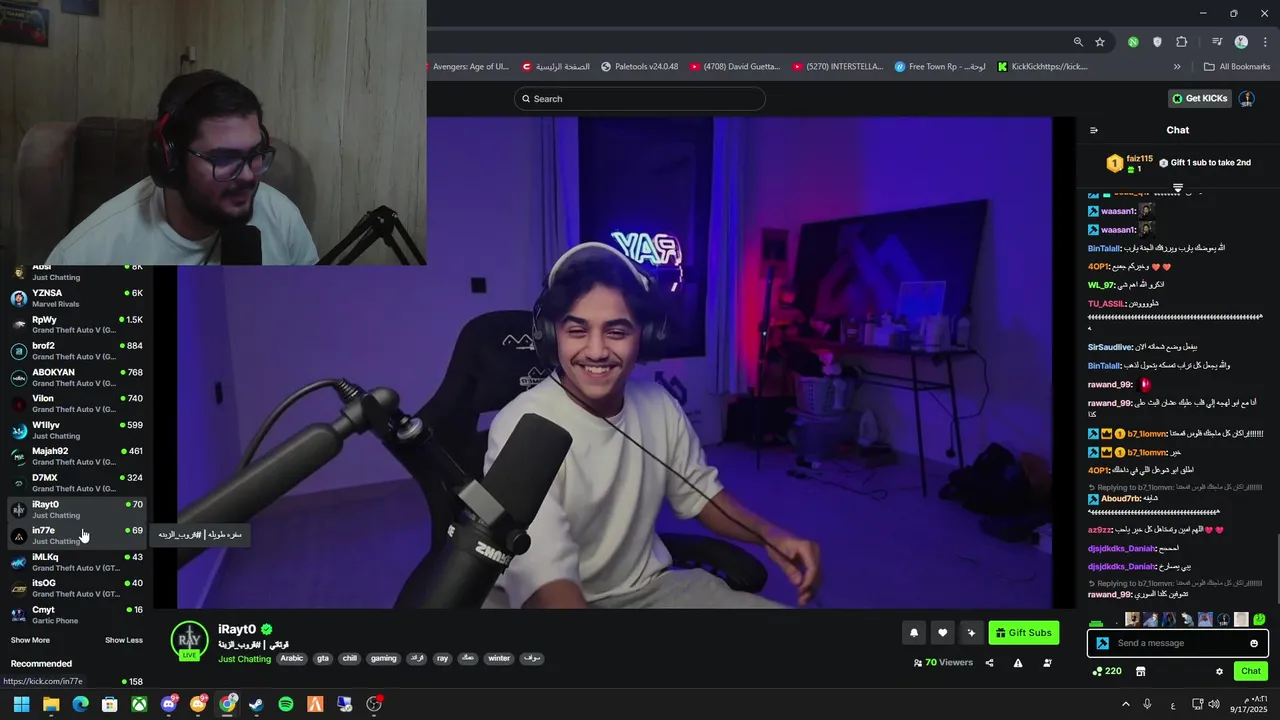Open Steam from the taskbar
Screen dimensions: 1280x720
(256, 704)
